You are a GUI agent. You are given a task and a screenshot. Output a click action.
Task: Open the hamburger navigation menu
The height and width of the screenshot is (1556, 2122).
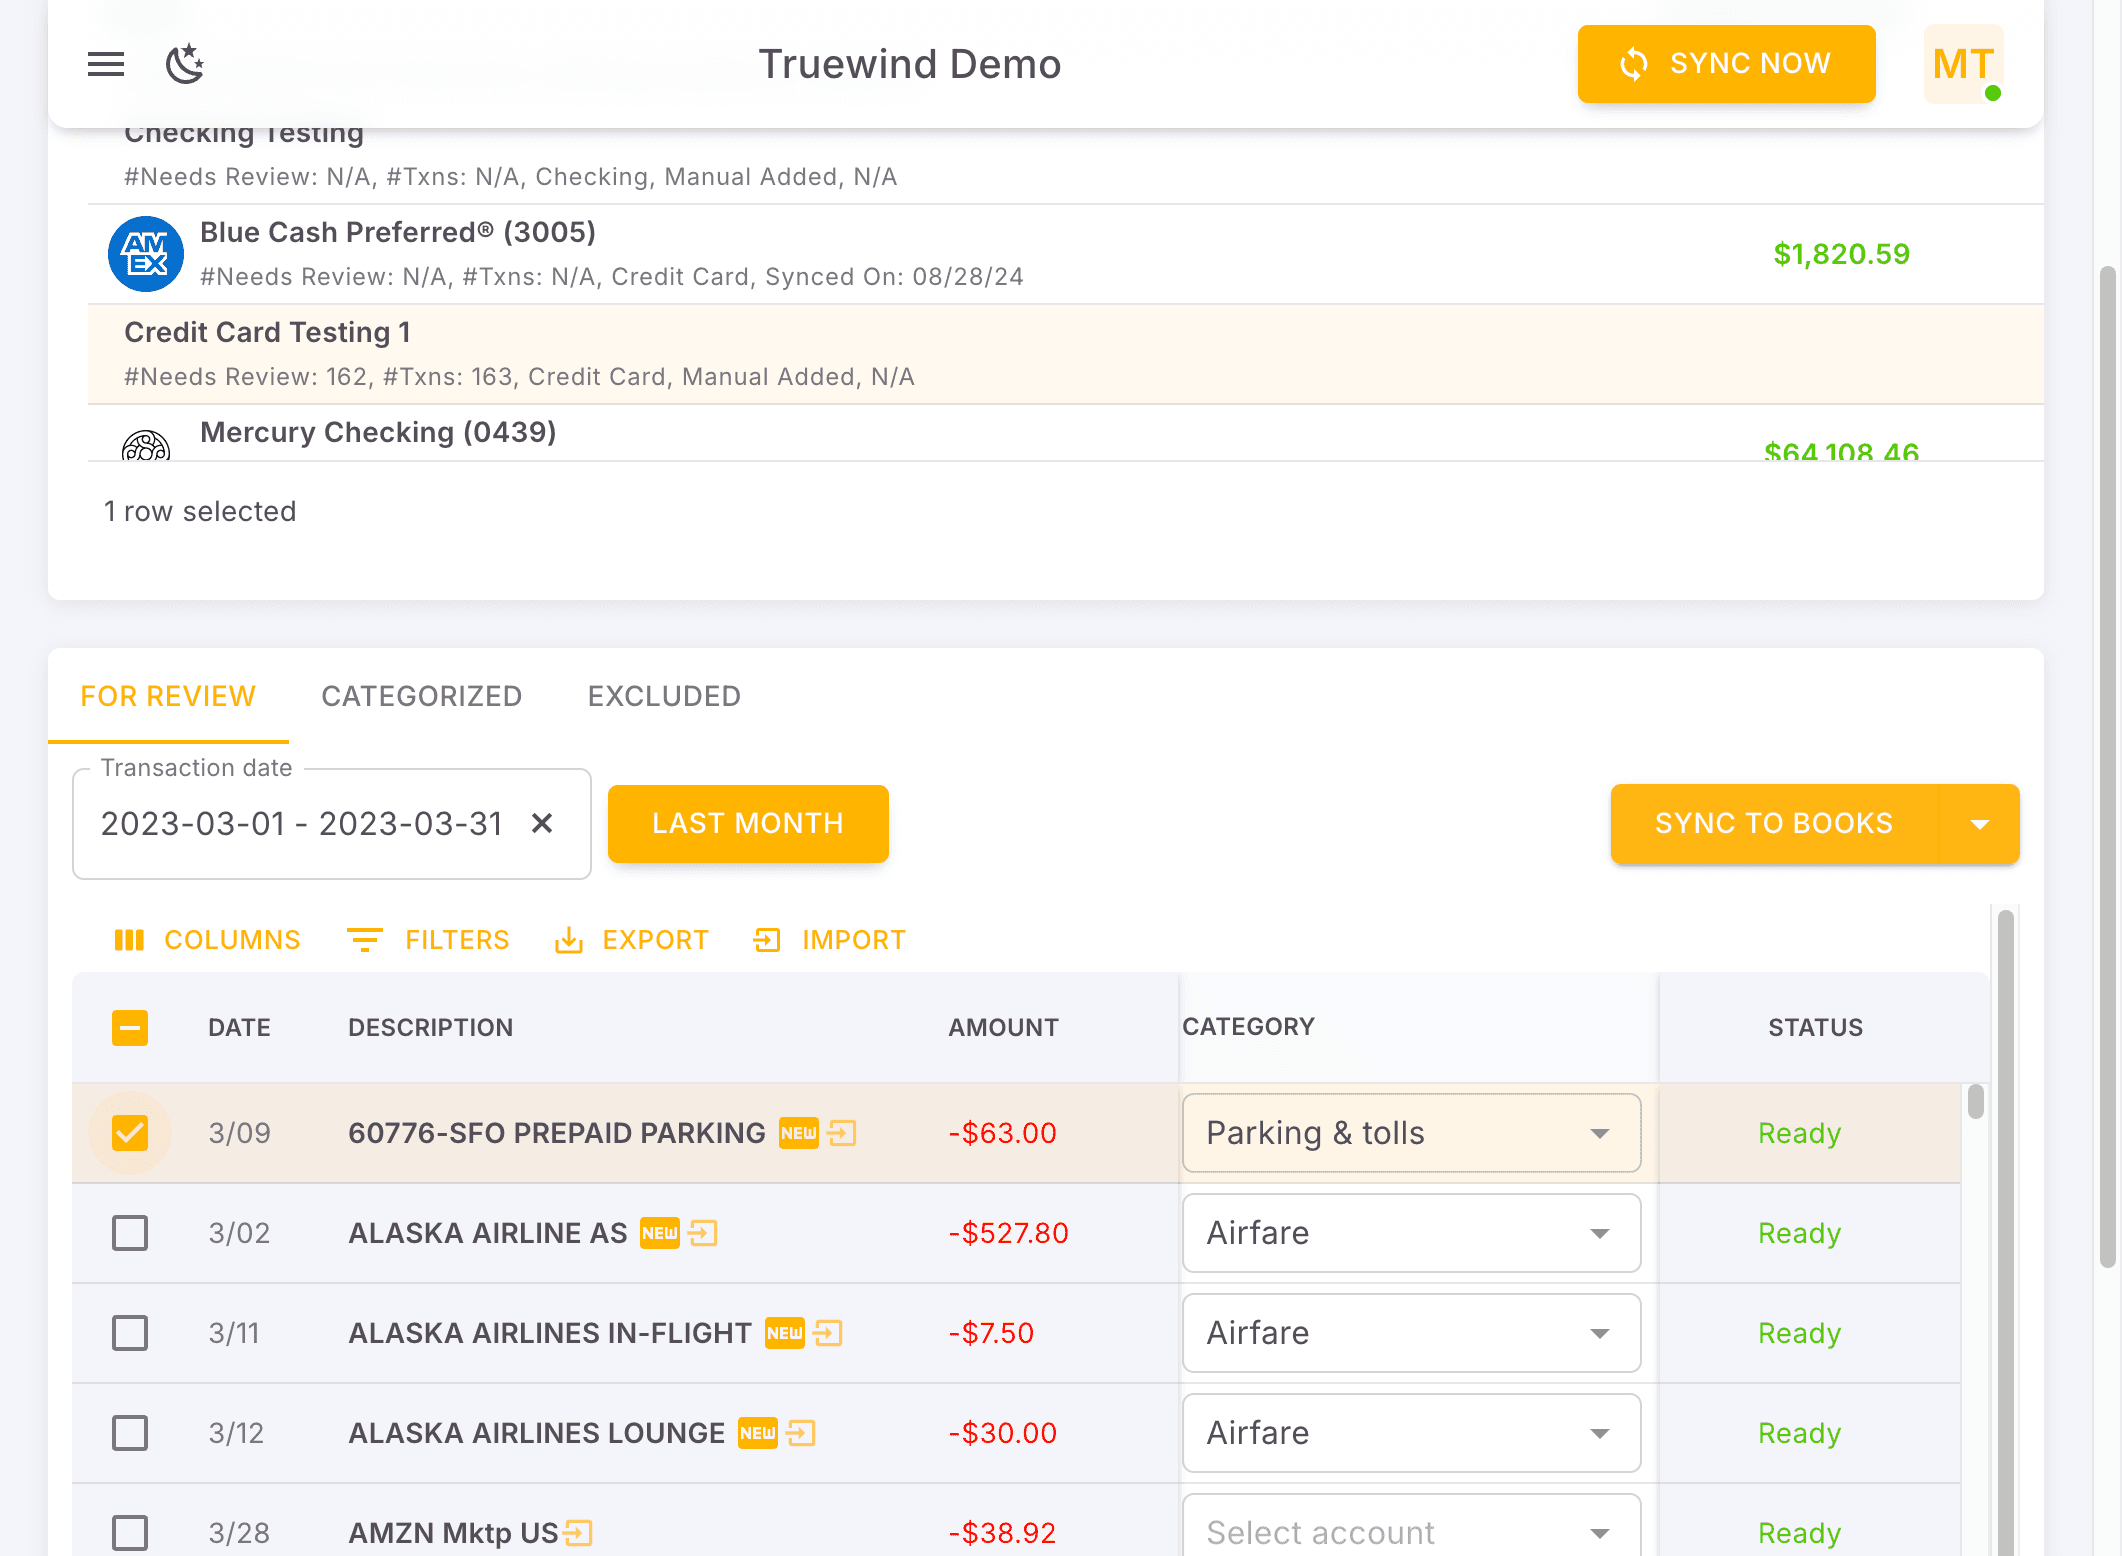[x=105, y=63]
